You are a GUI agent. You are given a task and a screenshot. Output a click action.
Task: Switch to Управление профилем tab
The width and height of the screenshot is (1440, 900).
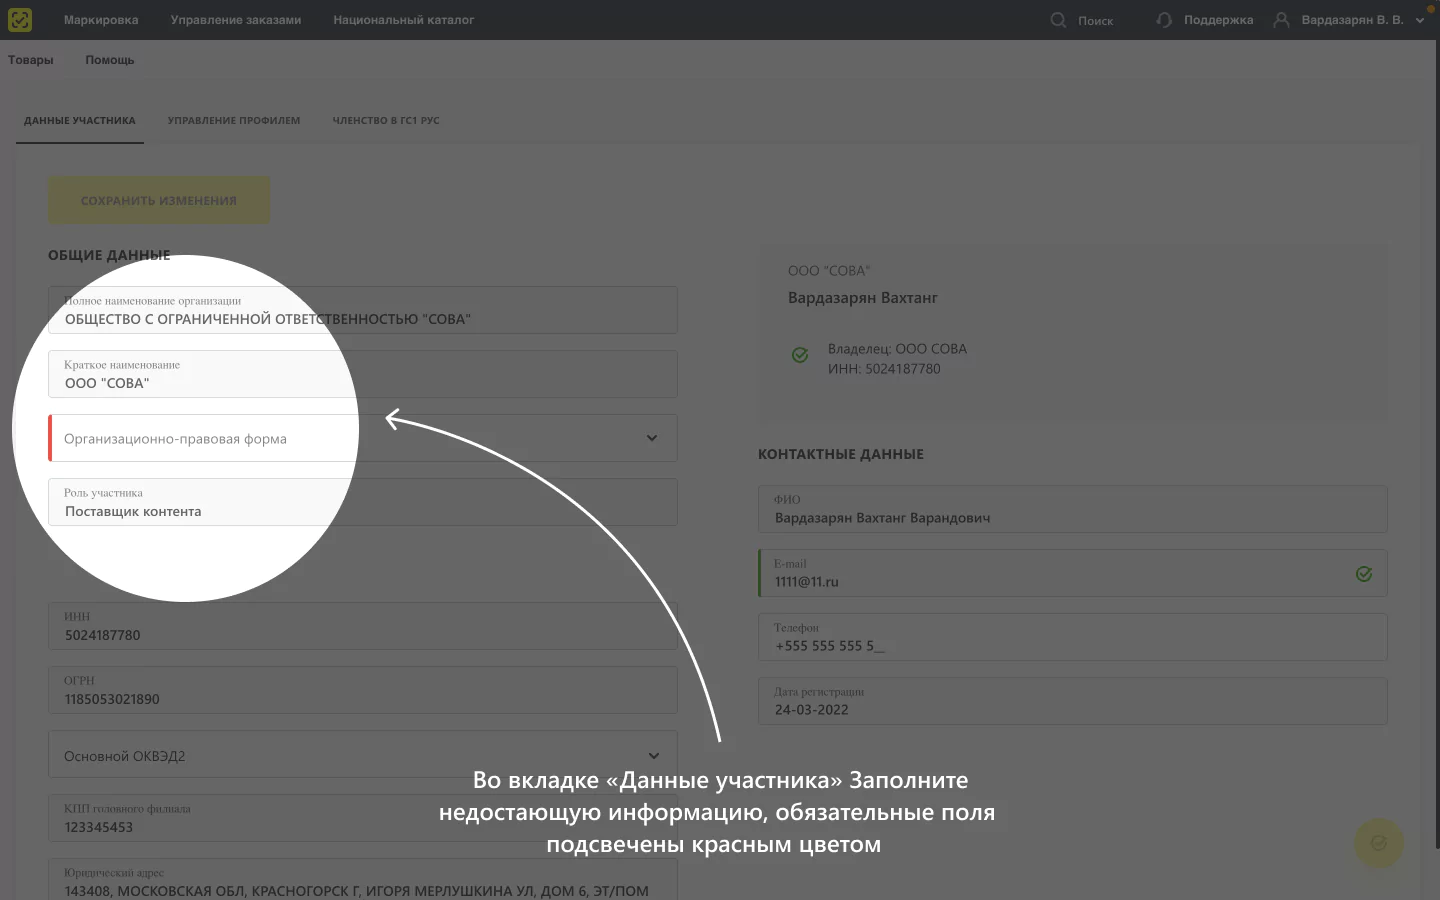(234, 121)
